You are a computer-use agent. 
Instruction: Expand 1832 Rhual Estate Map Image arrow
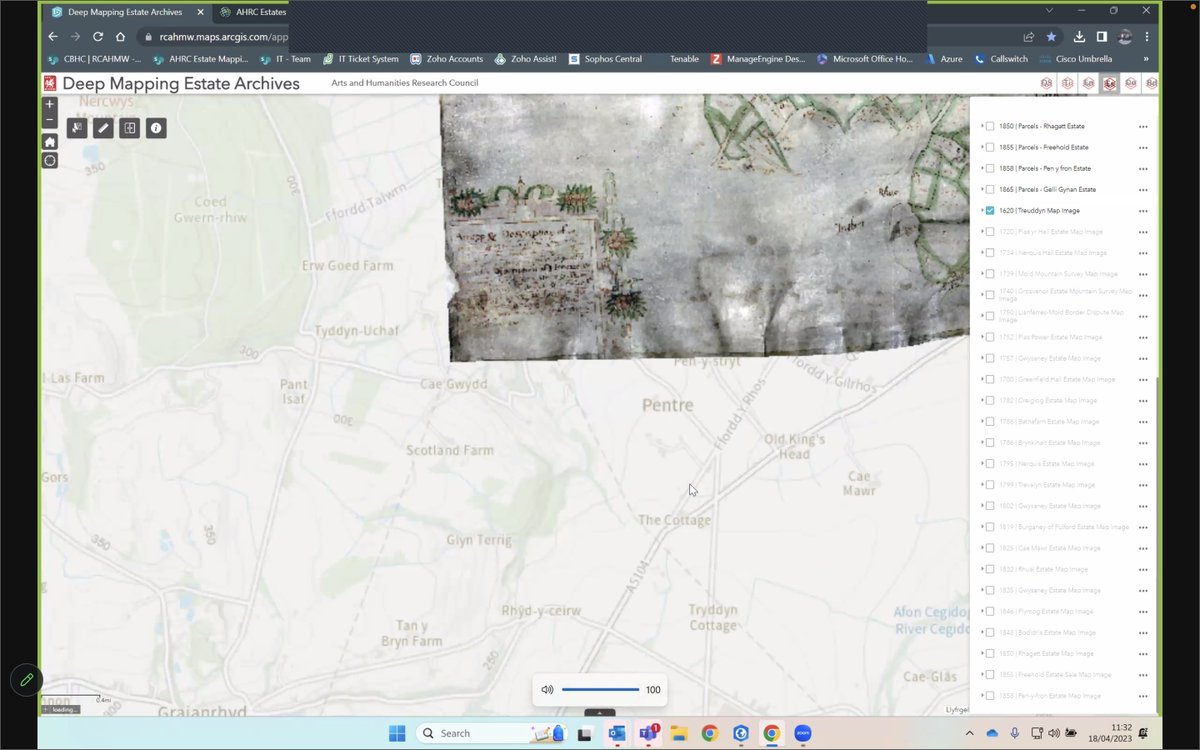point(982,569)
